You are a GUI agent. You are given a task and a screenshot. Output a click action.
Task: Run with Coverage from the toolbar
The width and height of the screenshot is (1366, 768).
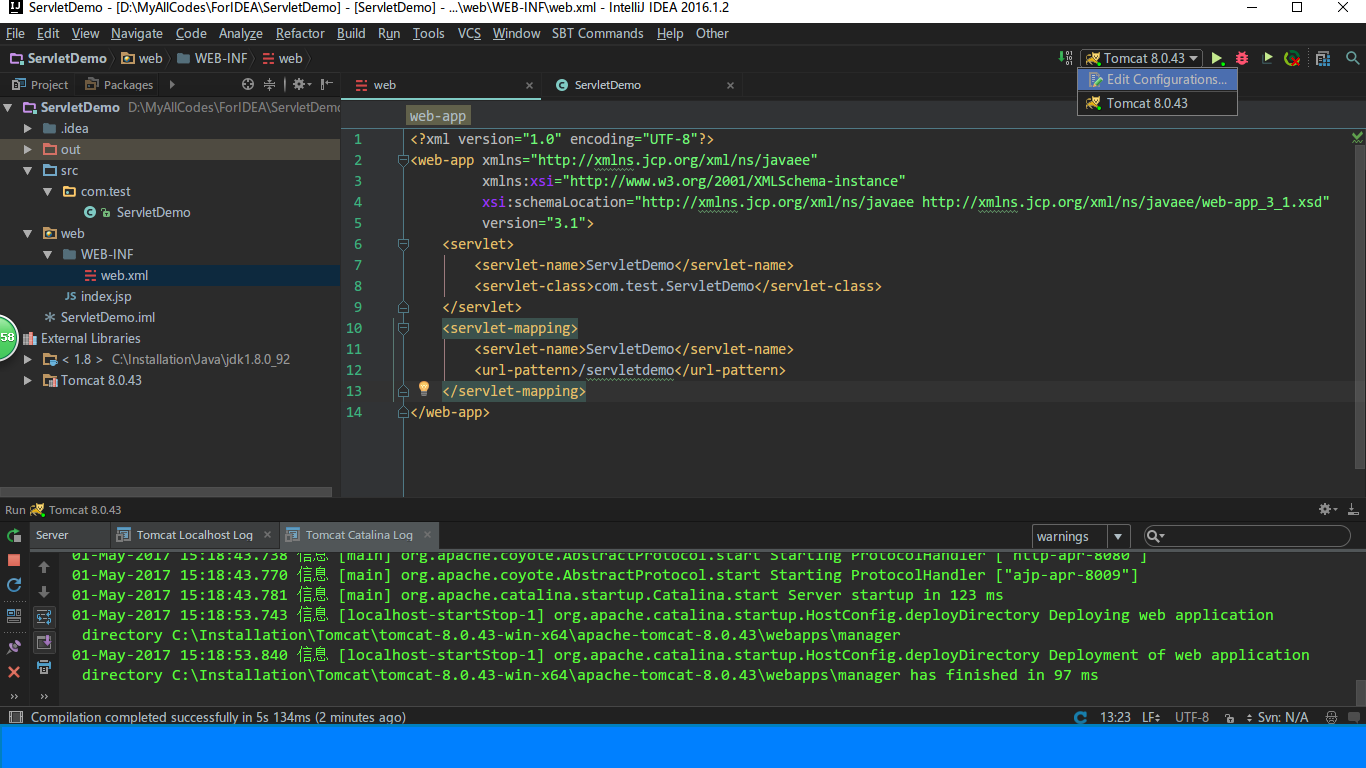[1268, 58]
